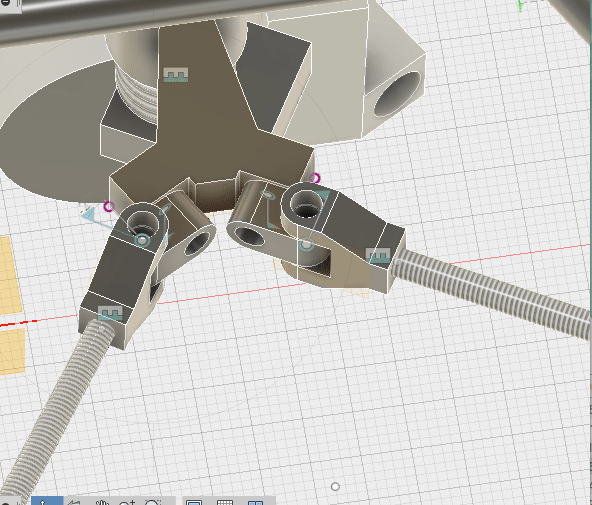The image size is (592, 505).
Task: Select the magenta sketch point above the right clevis
Action: click(315, 178)
